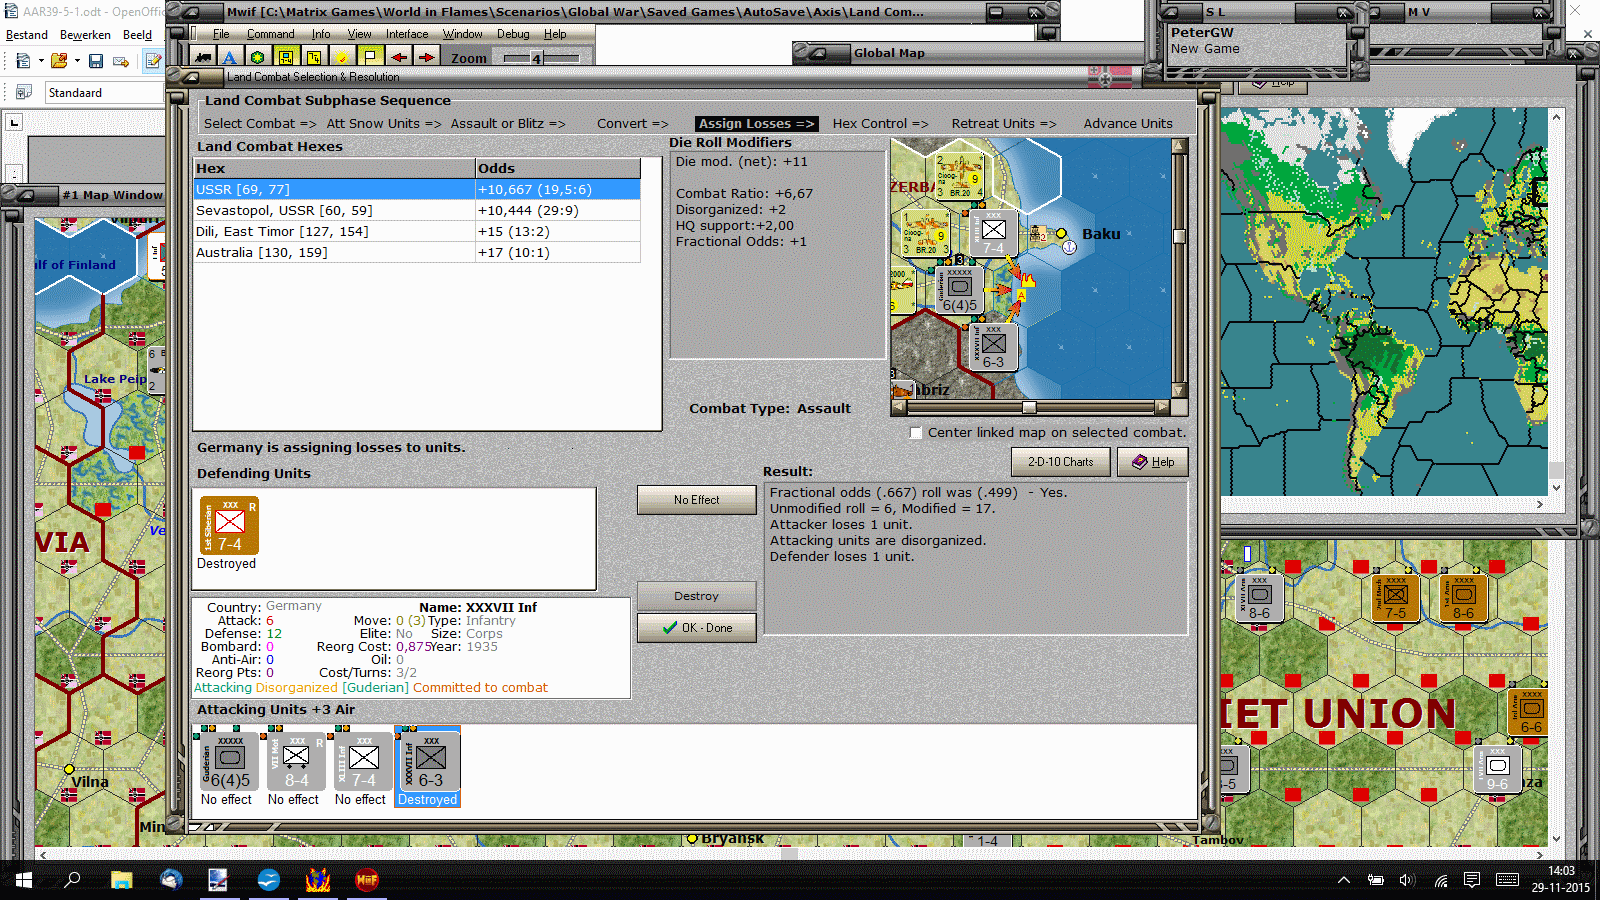This screenshot has width=1600, height=900.
Task: Open the File menu in Mwif
Action: coord(221,34)
